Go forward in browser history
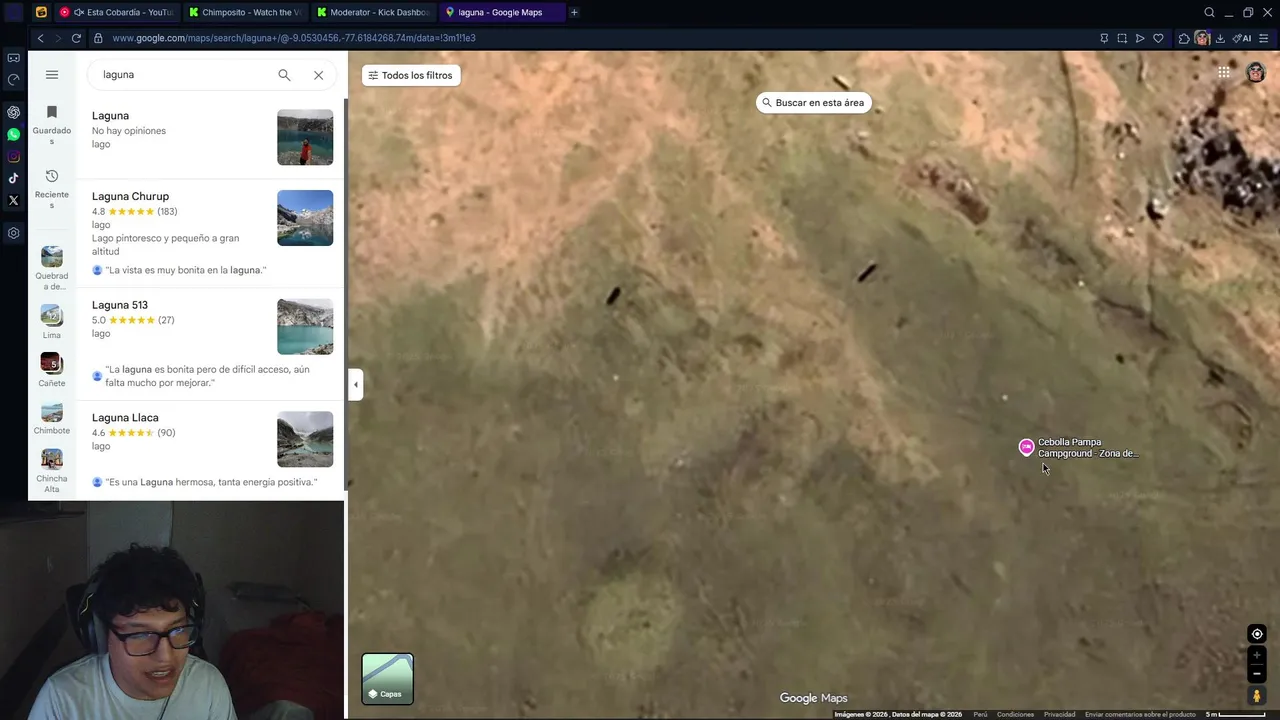1280x720 pixels. pos(58,38)
